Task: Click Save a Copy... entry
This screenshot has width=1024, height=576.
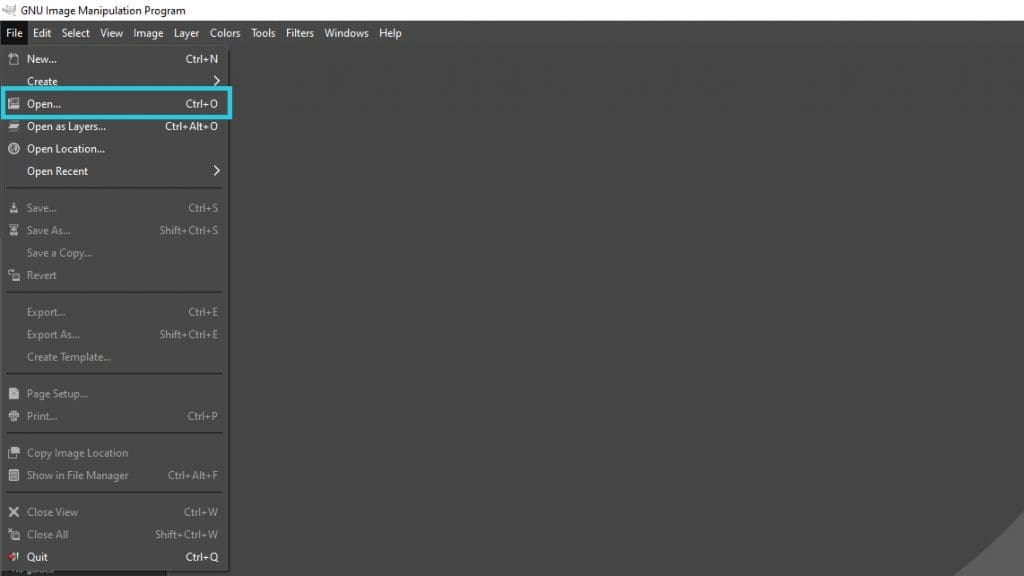Action: click(x=114, y=253)
